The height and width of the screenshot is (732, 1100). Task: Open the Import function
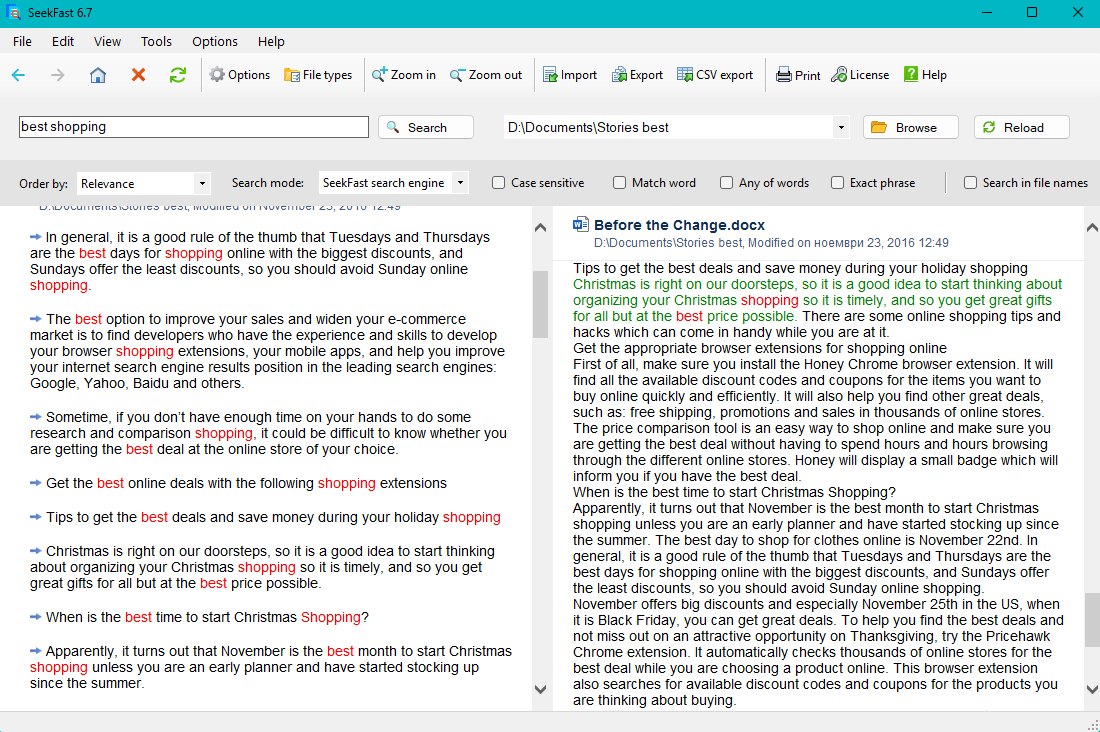click(569, 74)
